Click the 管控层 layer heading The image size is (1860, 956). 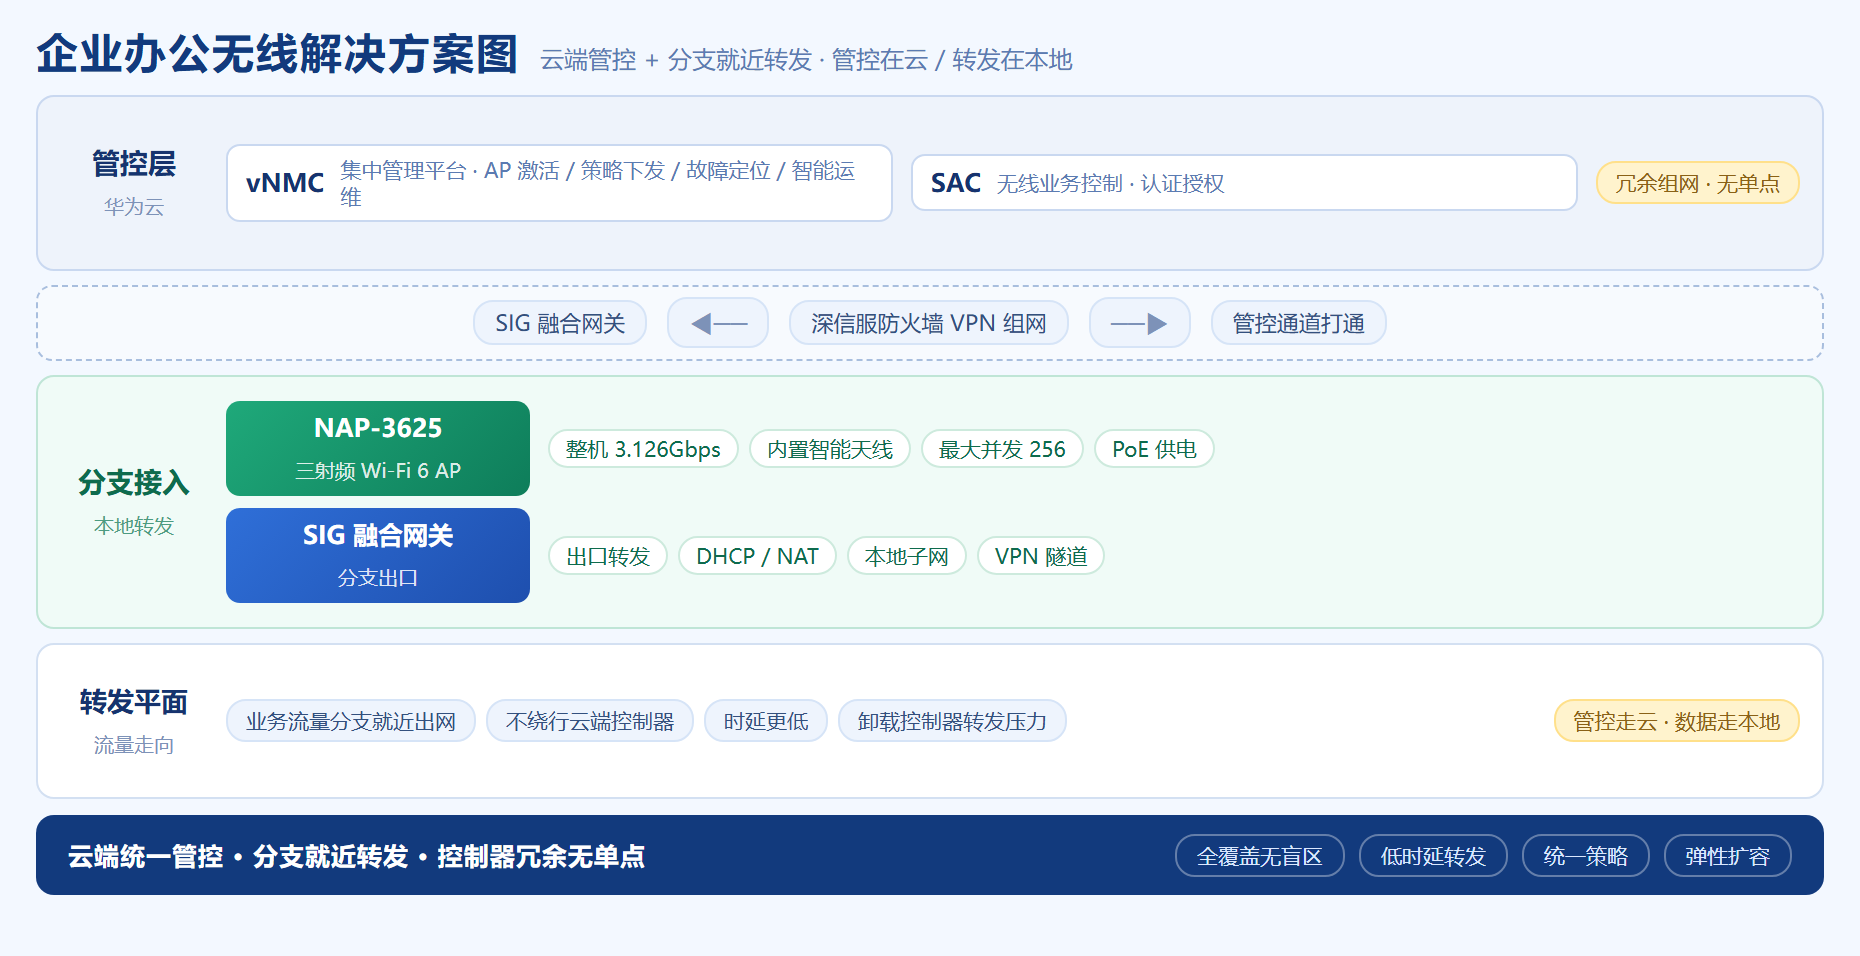(134, 163)
